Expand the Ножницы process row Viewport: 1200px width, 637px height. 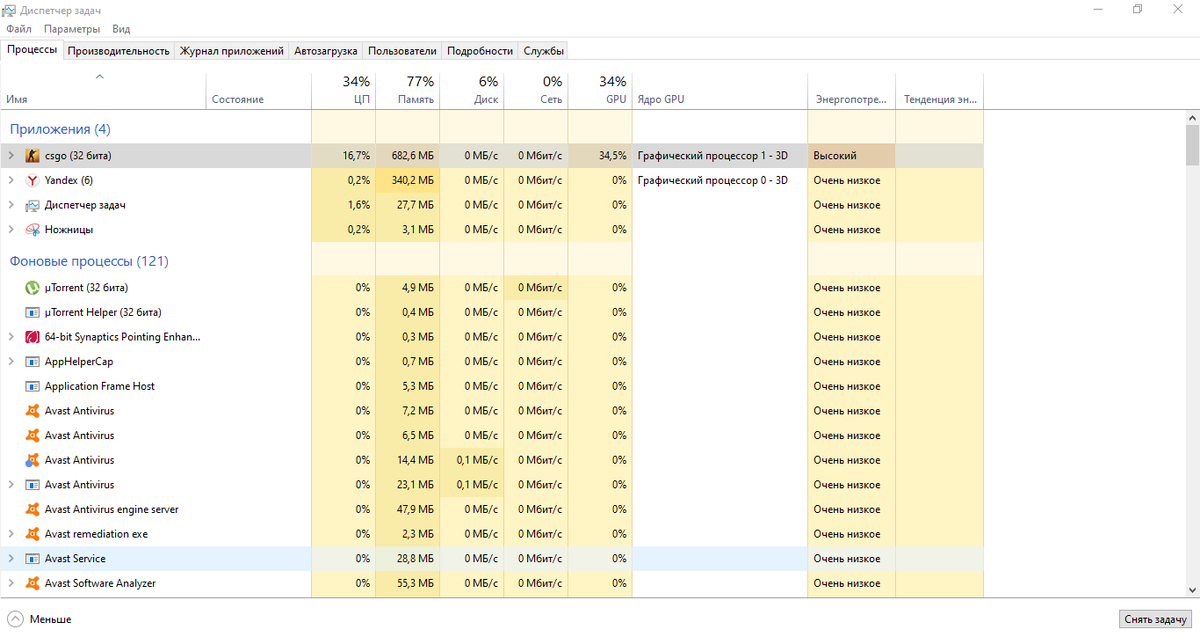[11, 229]
